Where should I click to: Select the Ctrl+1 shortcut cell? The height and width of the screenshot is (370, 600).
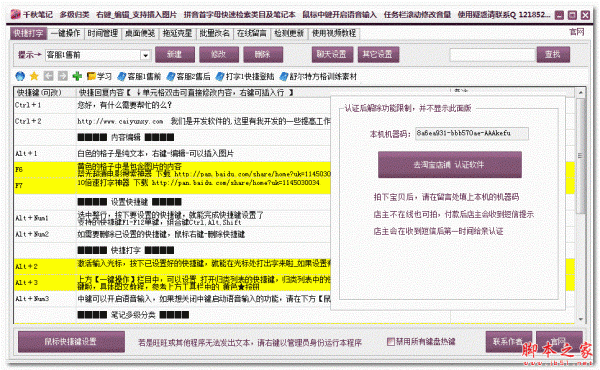45,105
